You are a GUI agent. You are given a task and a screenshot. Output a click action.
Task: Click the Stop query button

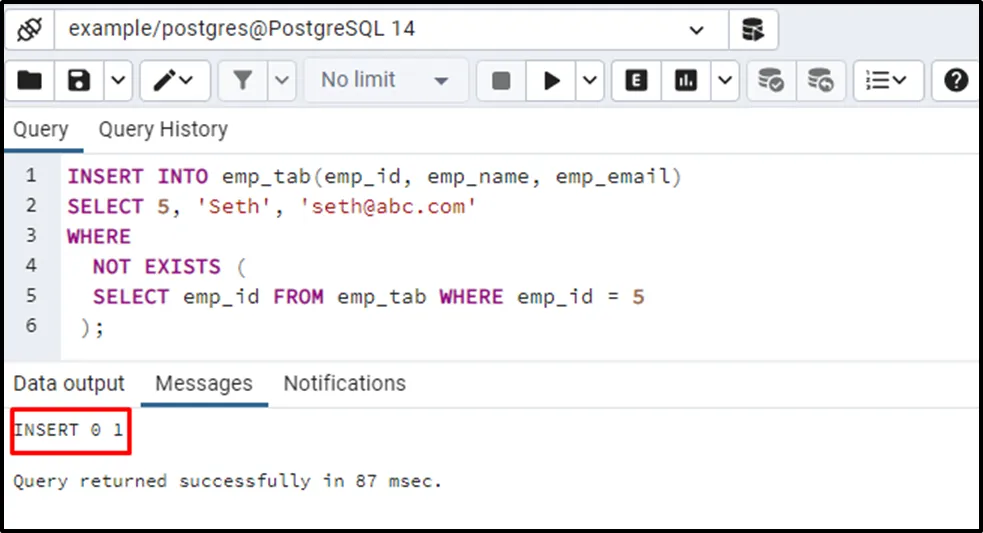(501, 80)
